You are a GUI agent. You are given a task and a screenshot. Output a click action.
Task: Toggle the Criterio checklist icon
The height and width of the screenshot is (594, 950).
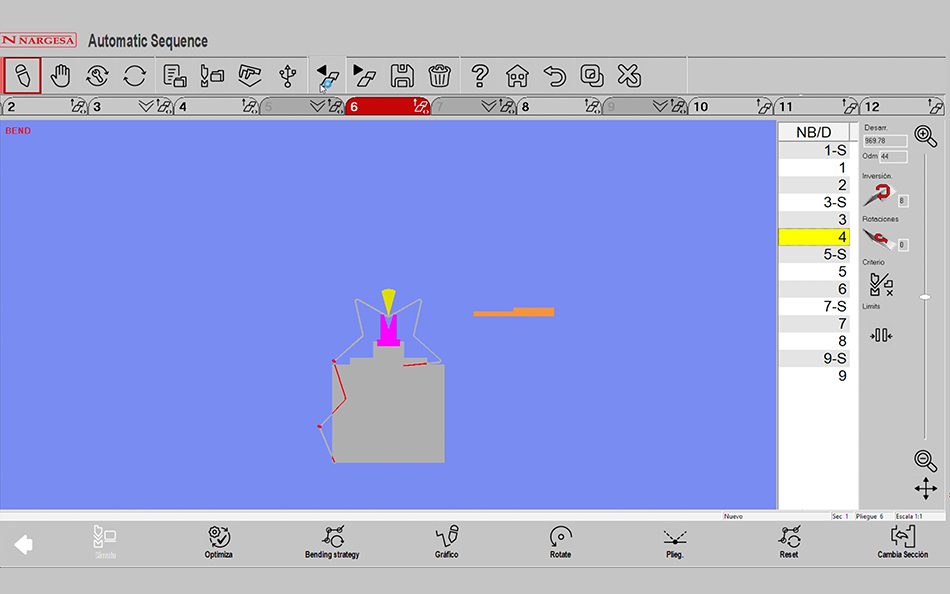880,285
